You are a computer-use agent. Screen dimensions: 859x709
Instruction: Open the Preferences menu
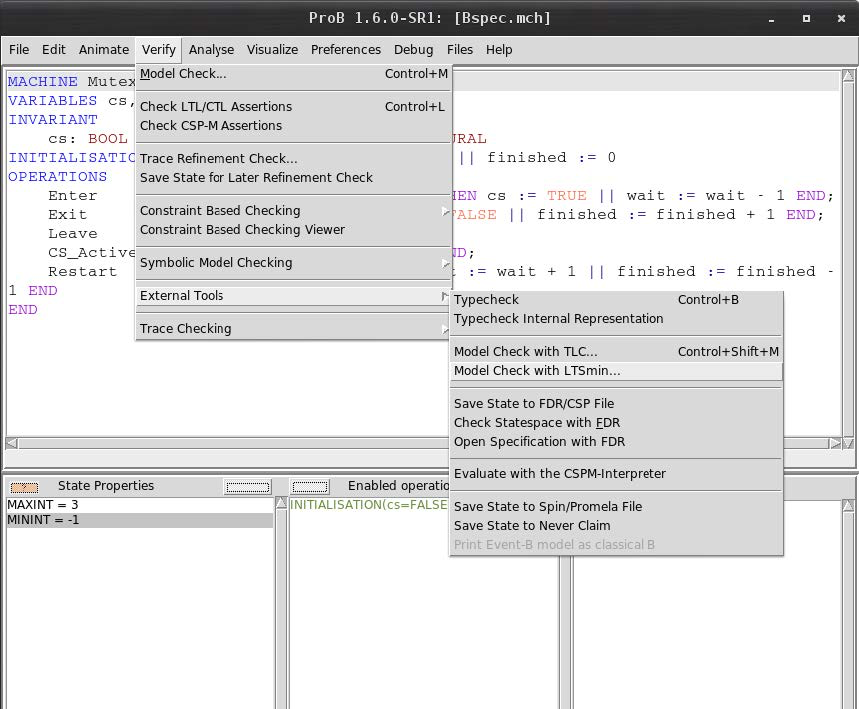345,49
